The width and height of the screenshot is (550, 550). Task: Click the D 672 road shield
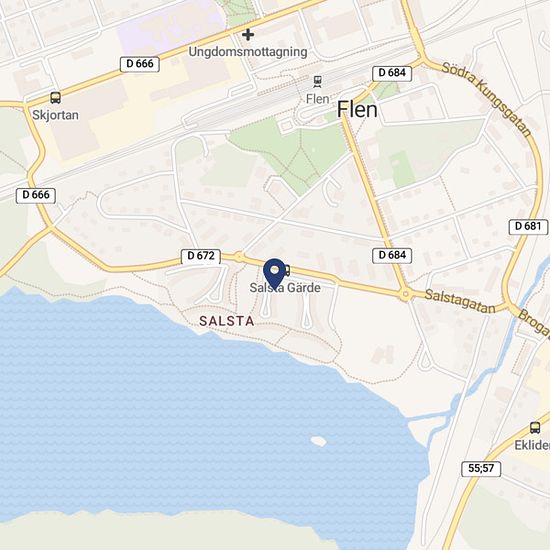[x=201, y=256]
